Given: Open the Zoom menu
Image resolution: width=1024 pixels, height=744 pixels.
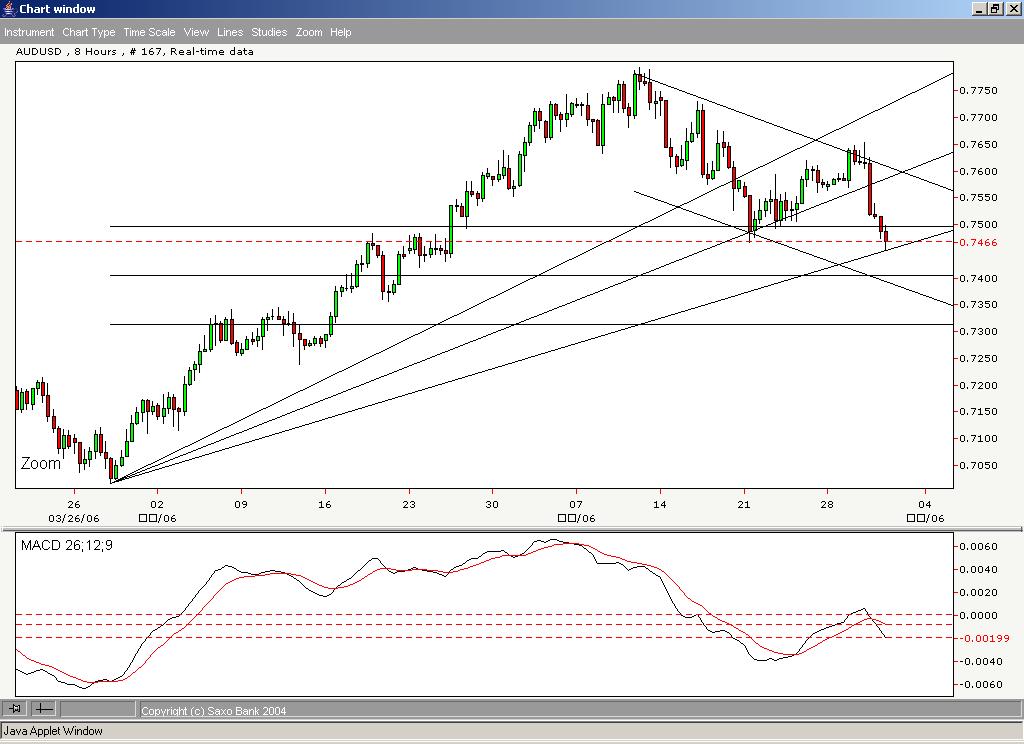Looking at the screenshot, I should pos(309,32).
